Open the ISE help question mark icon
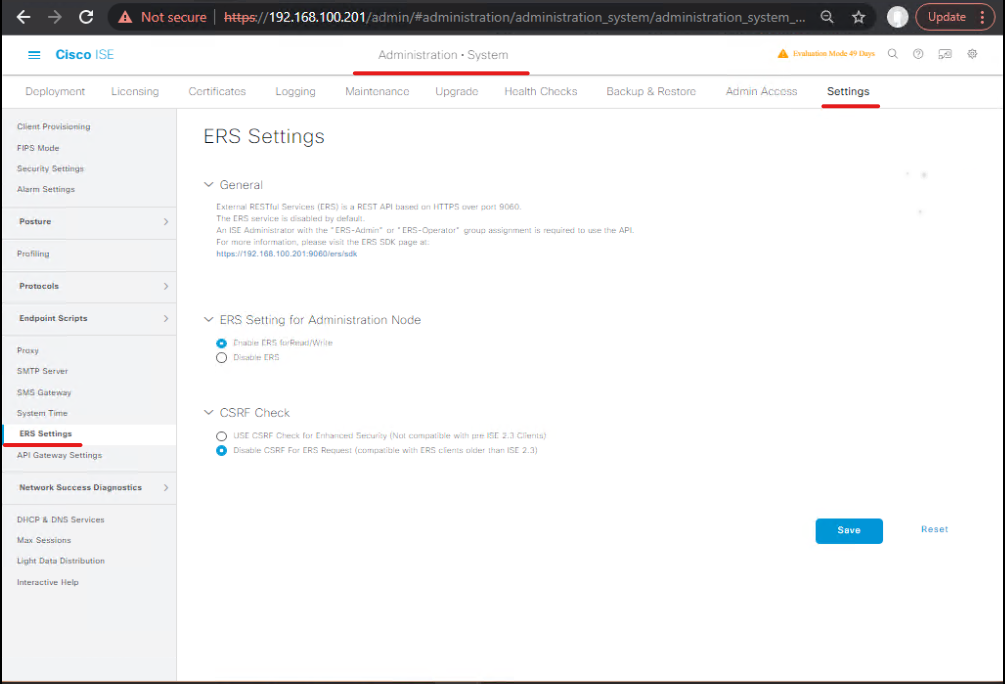1005x684 pixels. [x=918, y=54]
